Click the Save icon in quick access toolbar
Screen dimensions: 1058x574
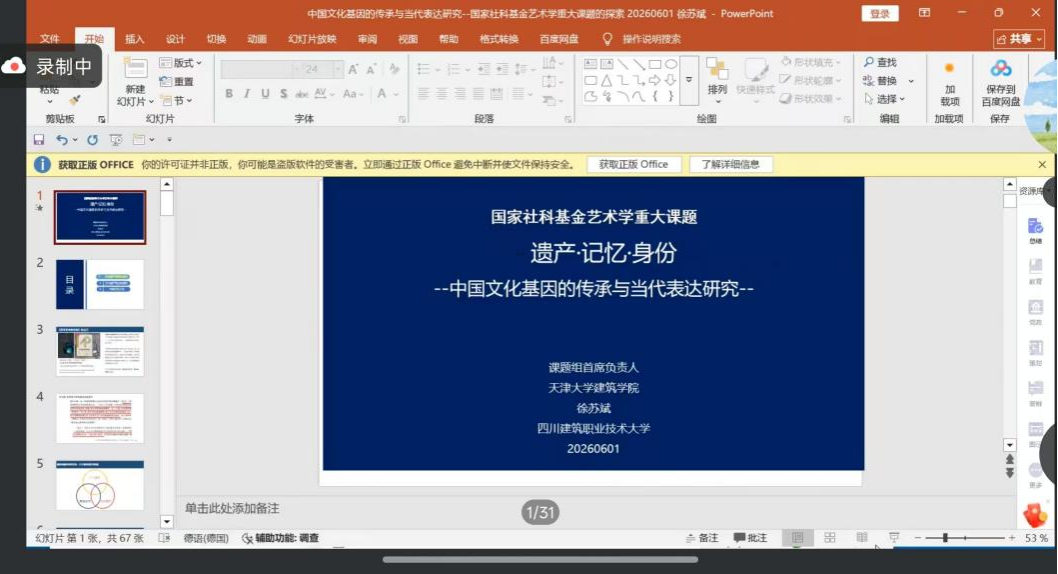(38, 140)
